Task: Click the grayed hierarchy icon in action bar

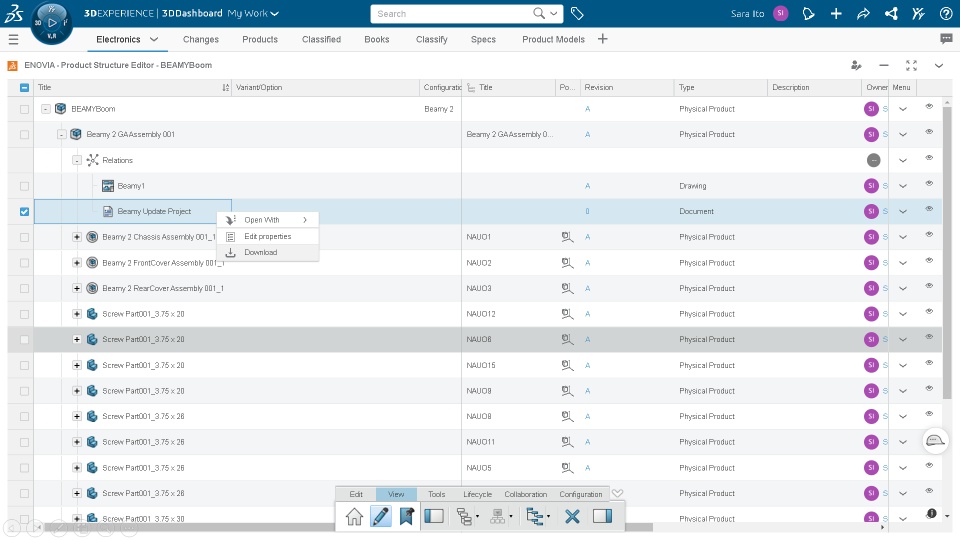Action: click(501, 517)
